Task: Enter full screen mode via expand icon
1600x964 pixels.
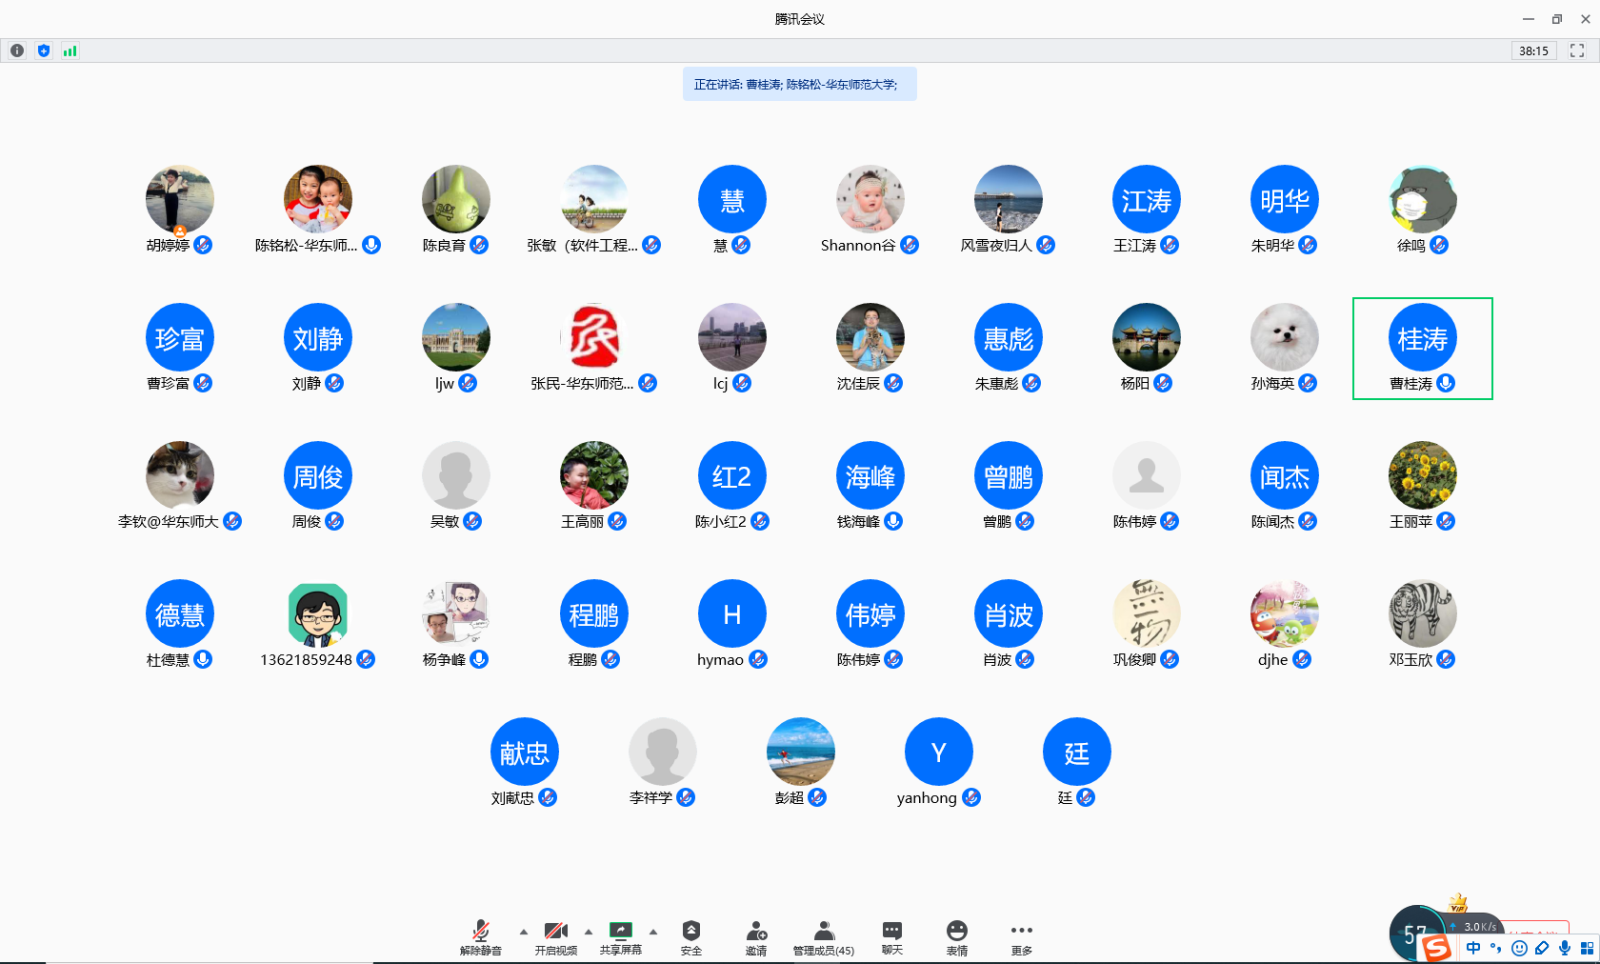Action: click(x=1577, y=51)
